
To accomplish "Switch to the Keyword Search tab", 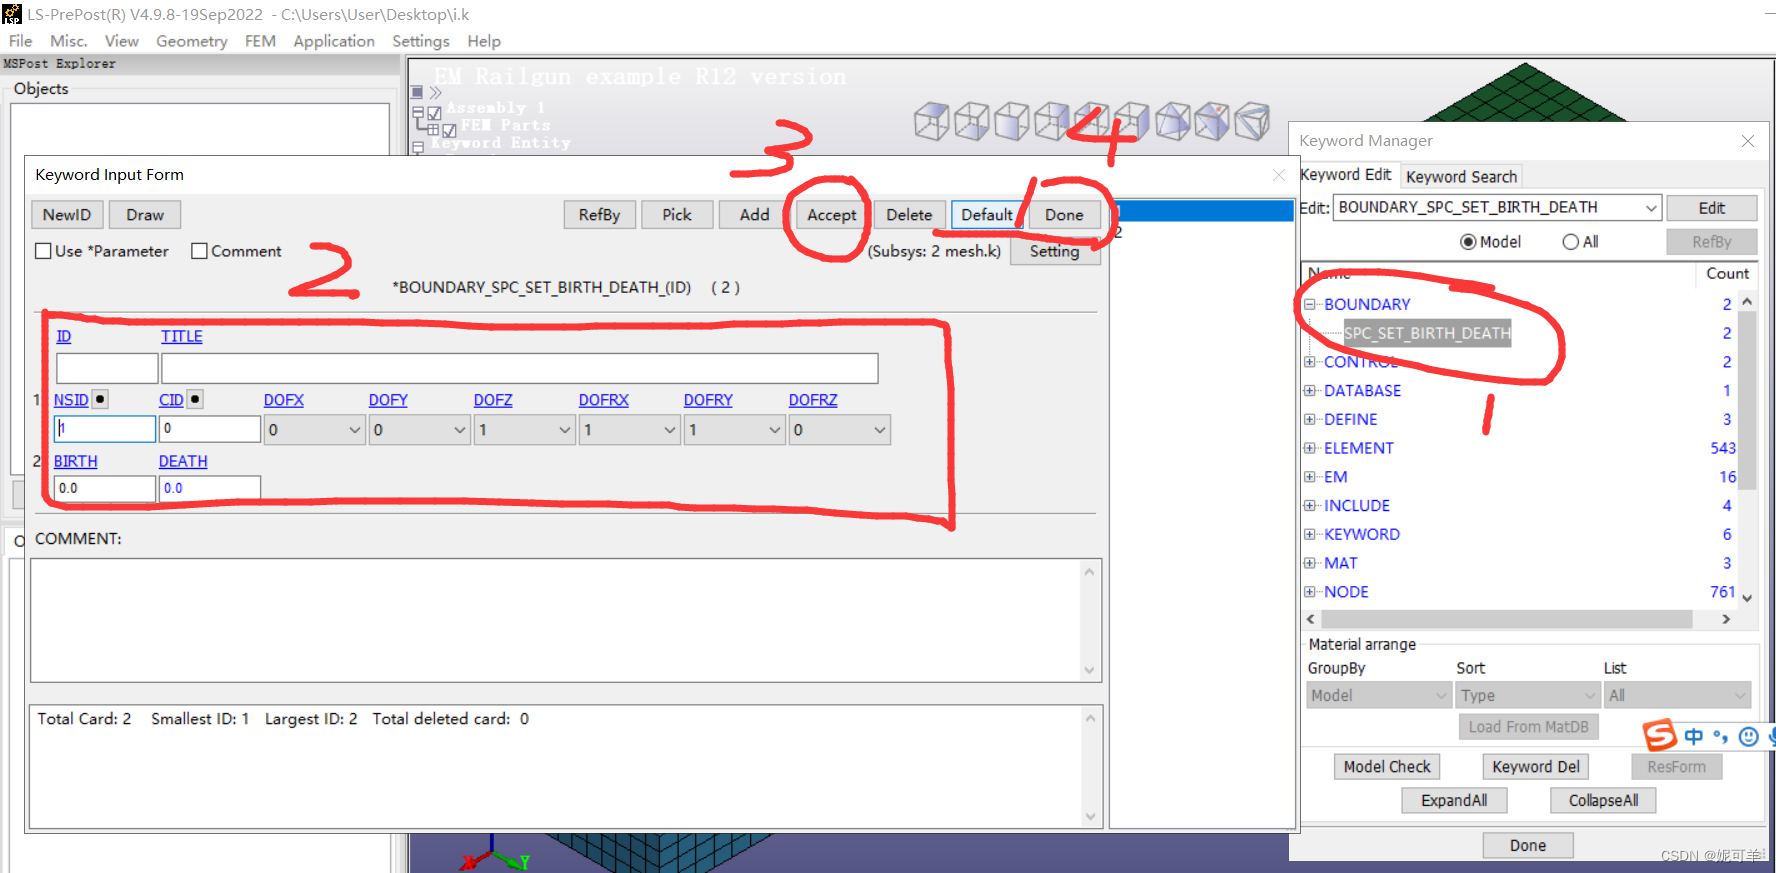I will (1461, 177).
